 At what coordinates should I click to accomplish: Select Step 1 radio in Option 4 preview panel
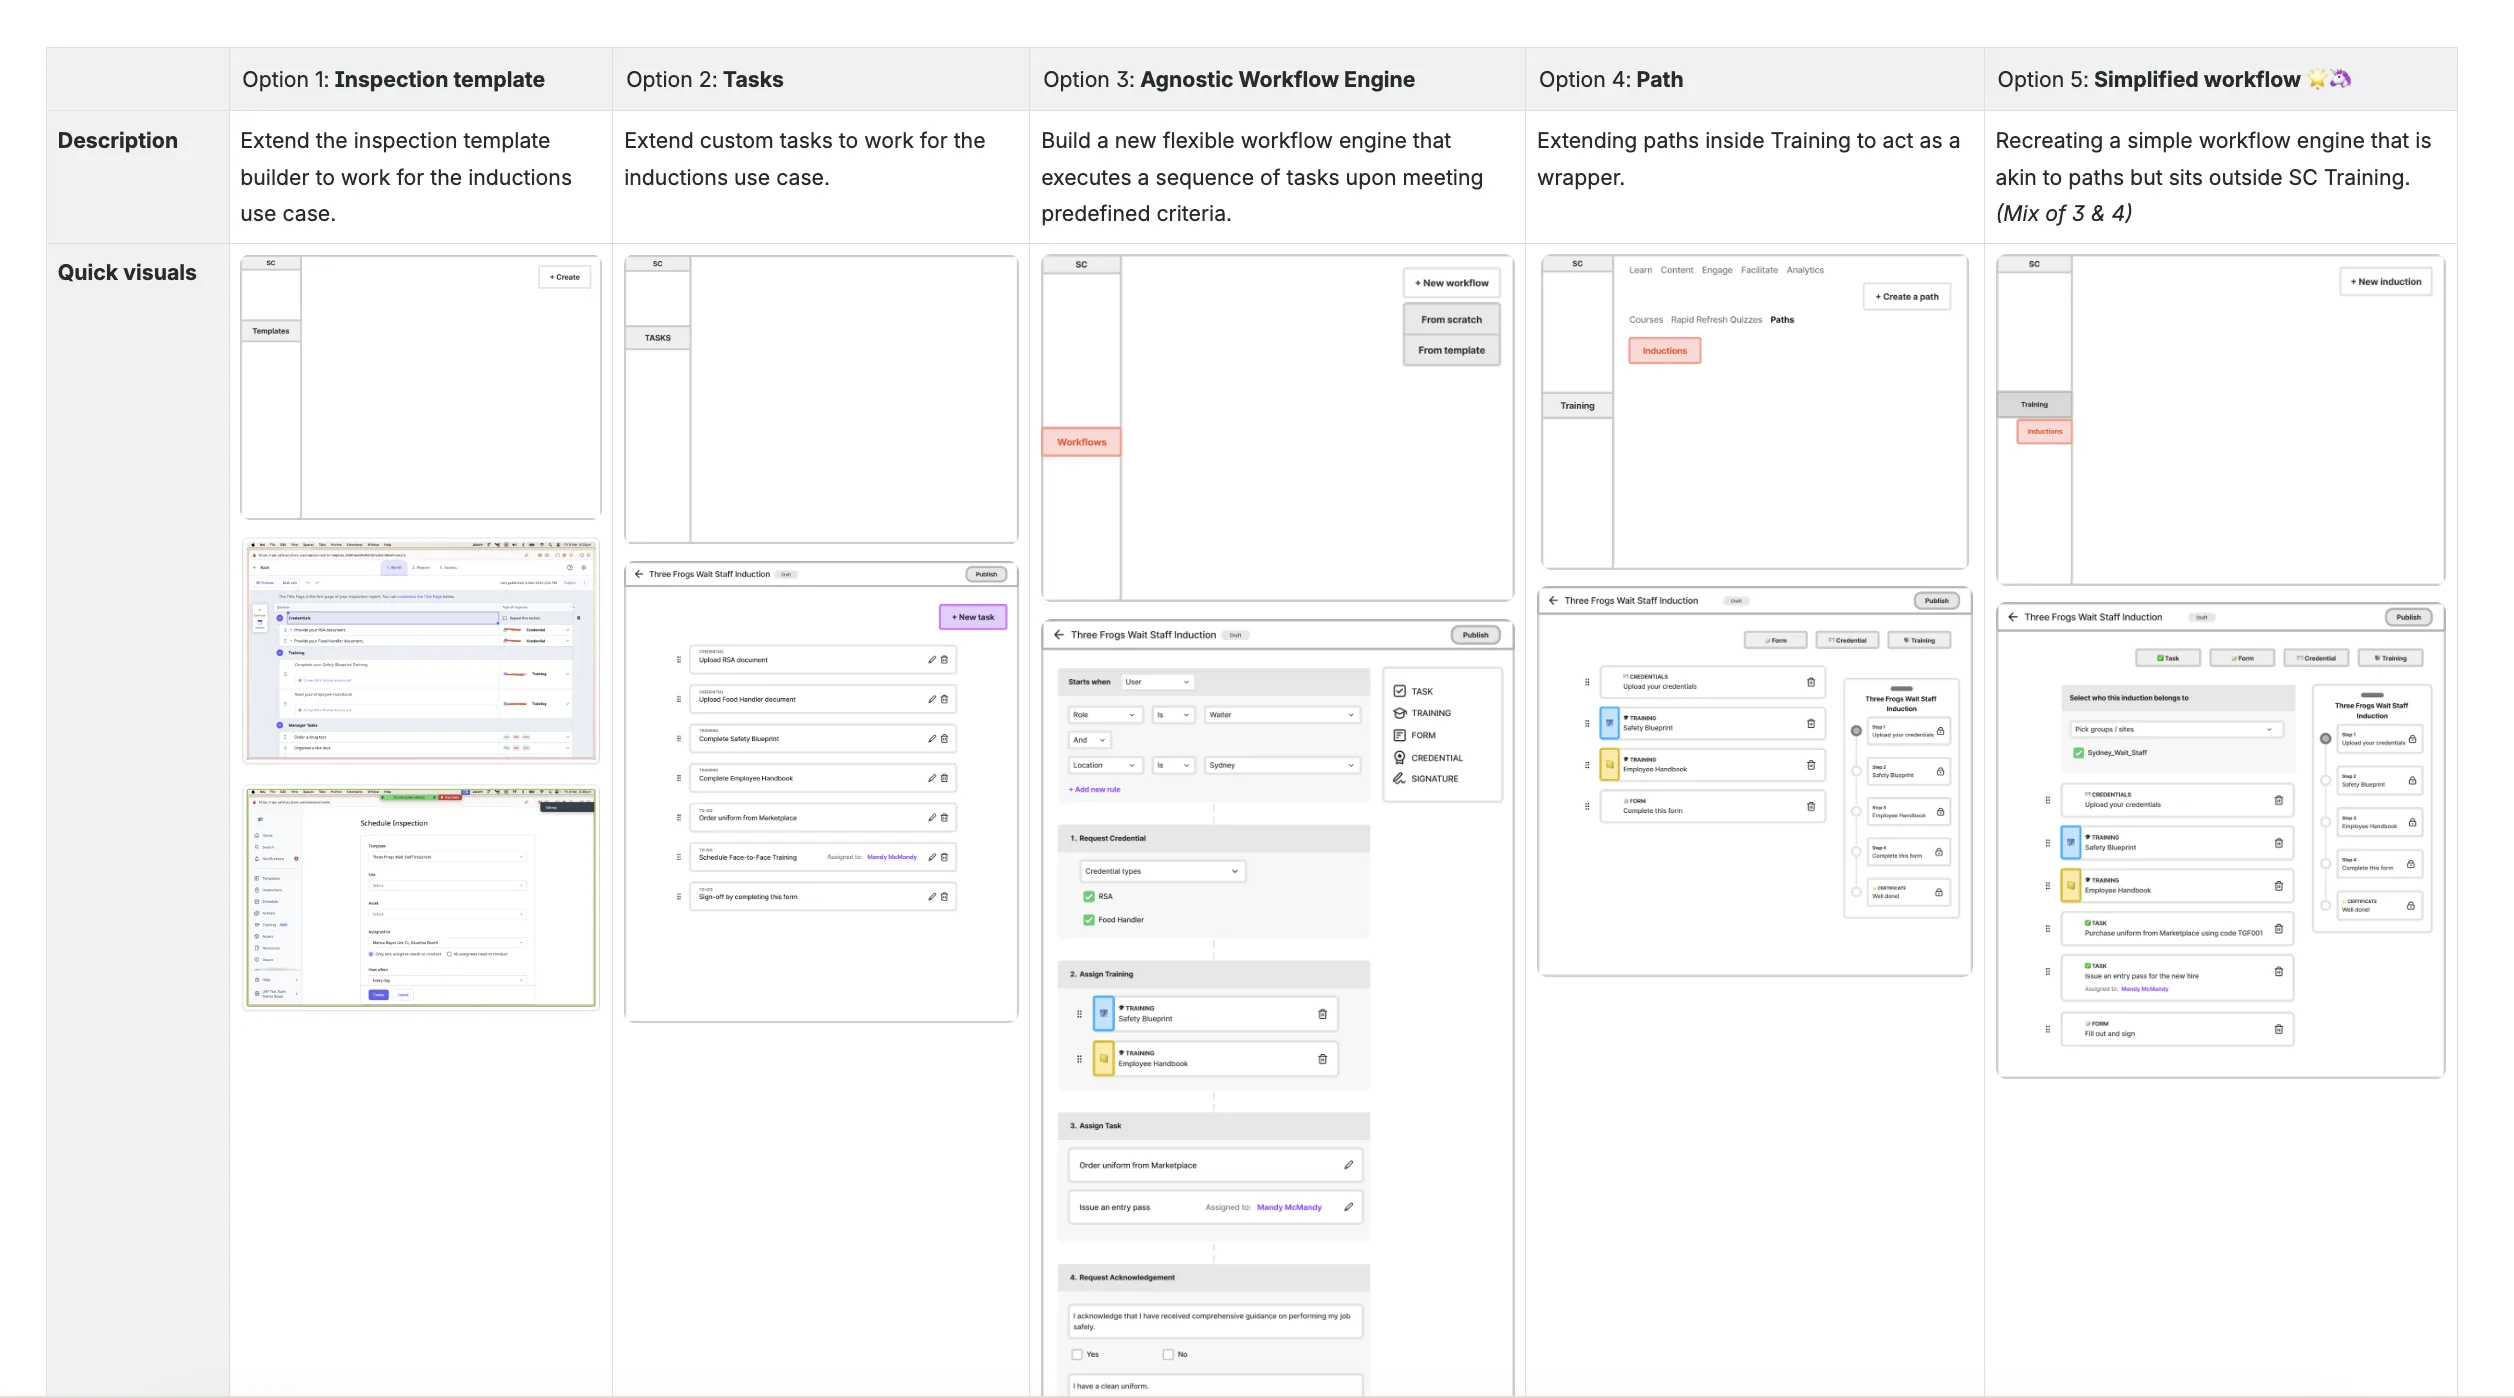pos(1857,732)
